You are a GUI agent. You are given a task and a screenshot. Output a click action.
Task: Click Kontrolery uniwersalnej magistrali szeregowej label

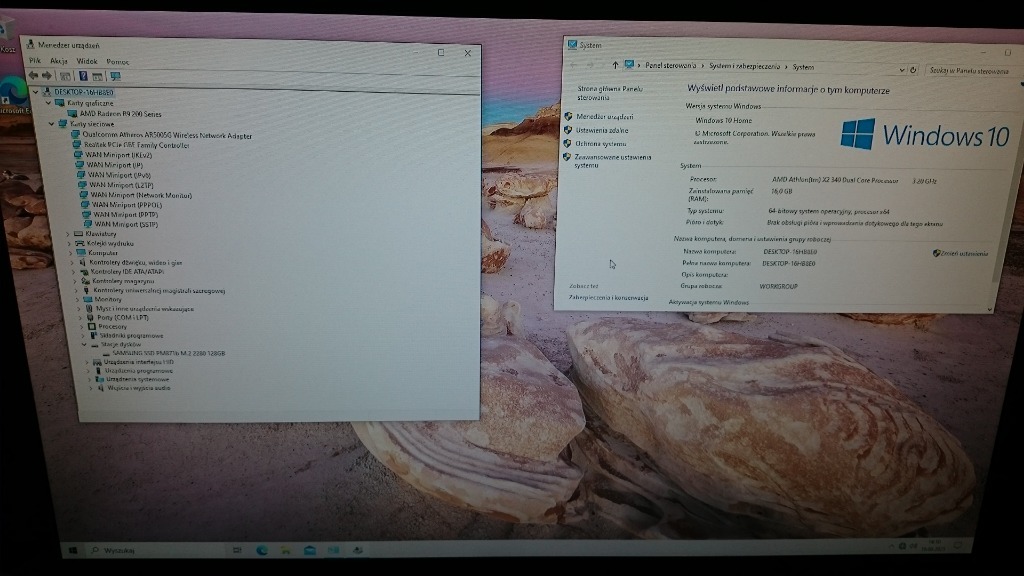point(159,291)
